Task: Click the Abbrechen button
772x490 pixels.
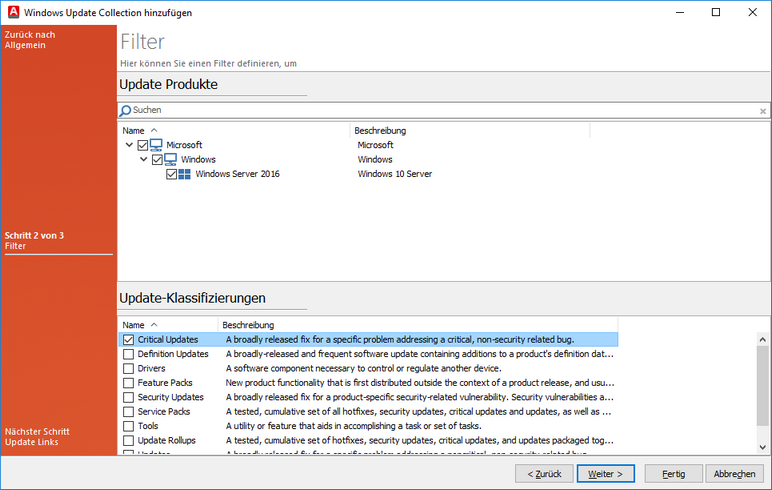Action: click(x=735, y=474)
